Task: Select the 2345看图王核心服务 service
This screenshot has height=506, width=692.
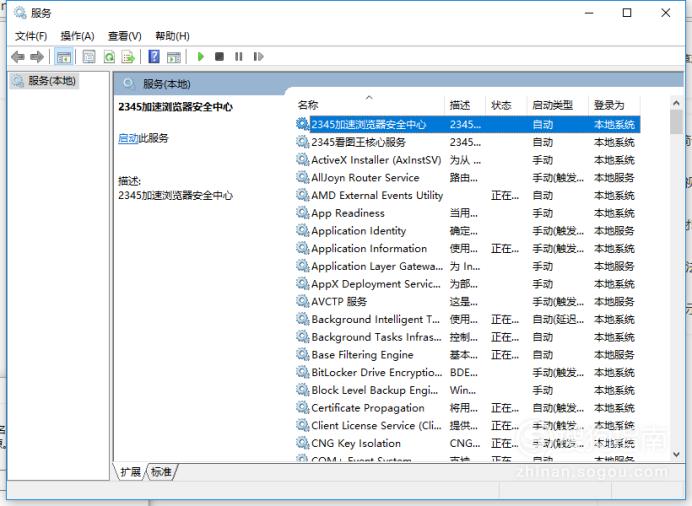Action: (x=467, y=142)
